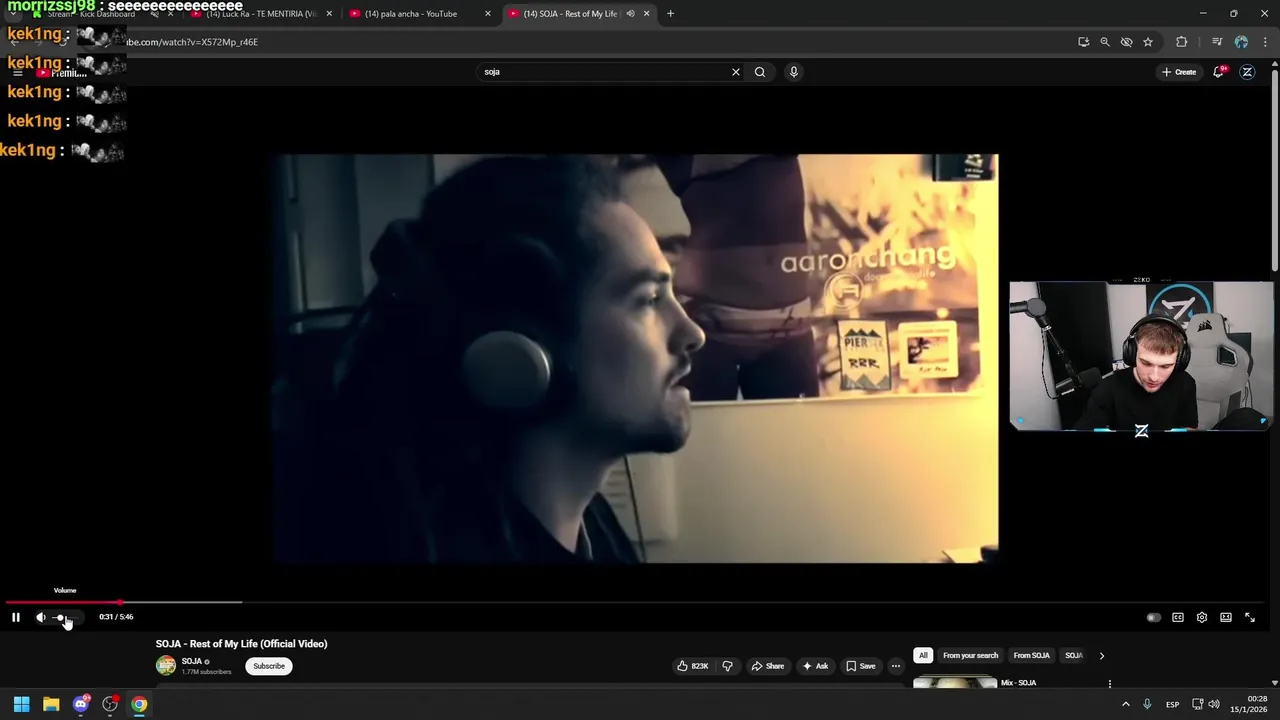The image size is (1280, 720).
Task: Open the Chrome profile avatar
Action: click(x=1241, y=42)
